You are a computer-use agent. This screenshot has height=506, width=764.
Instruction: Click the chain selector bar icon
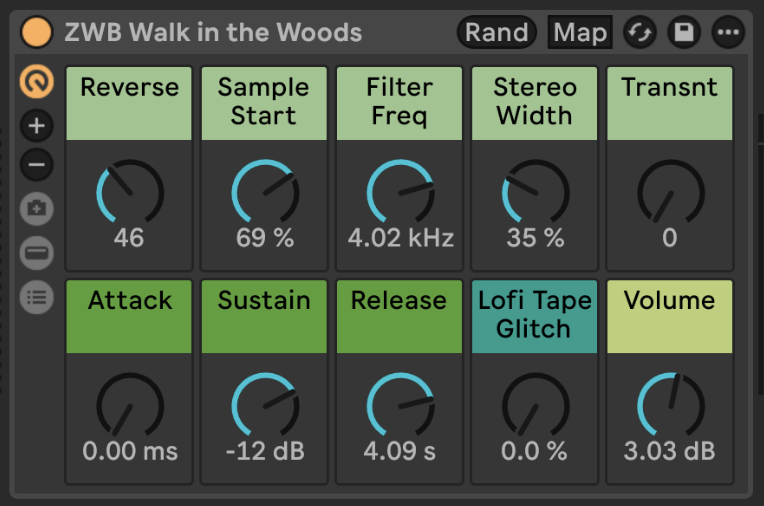37,253
